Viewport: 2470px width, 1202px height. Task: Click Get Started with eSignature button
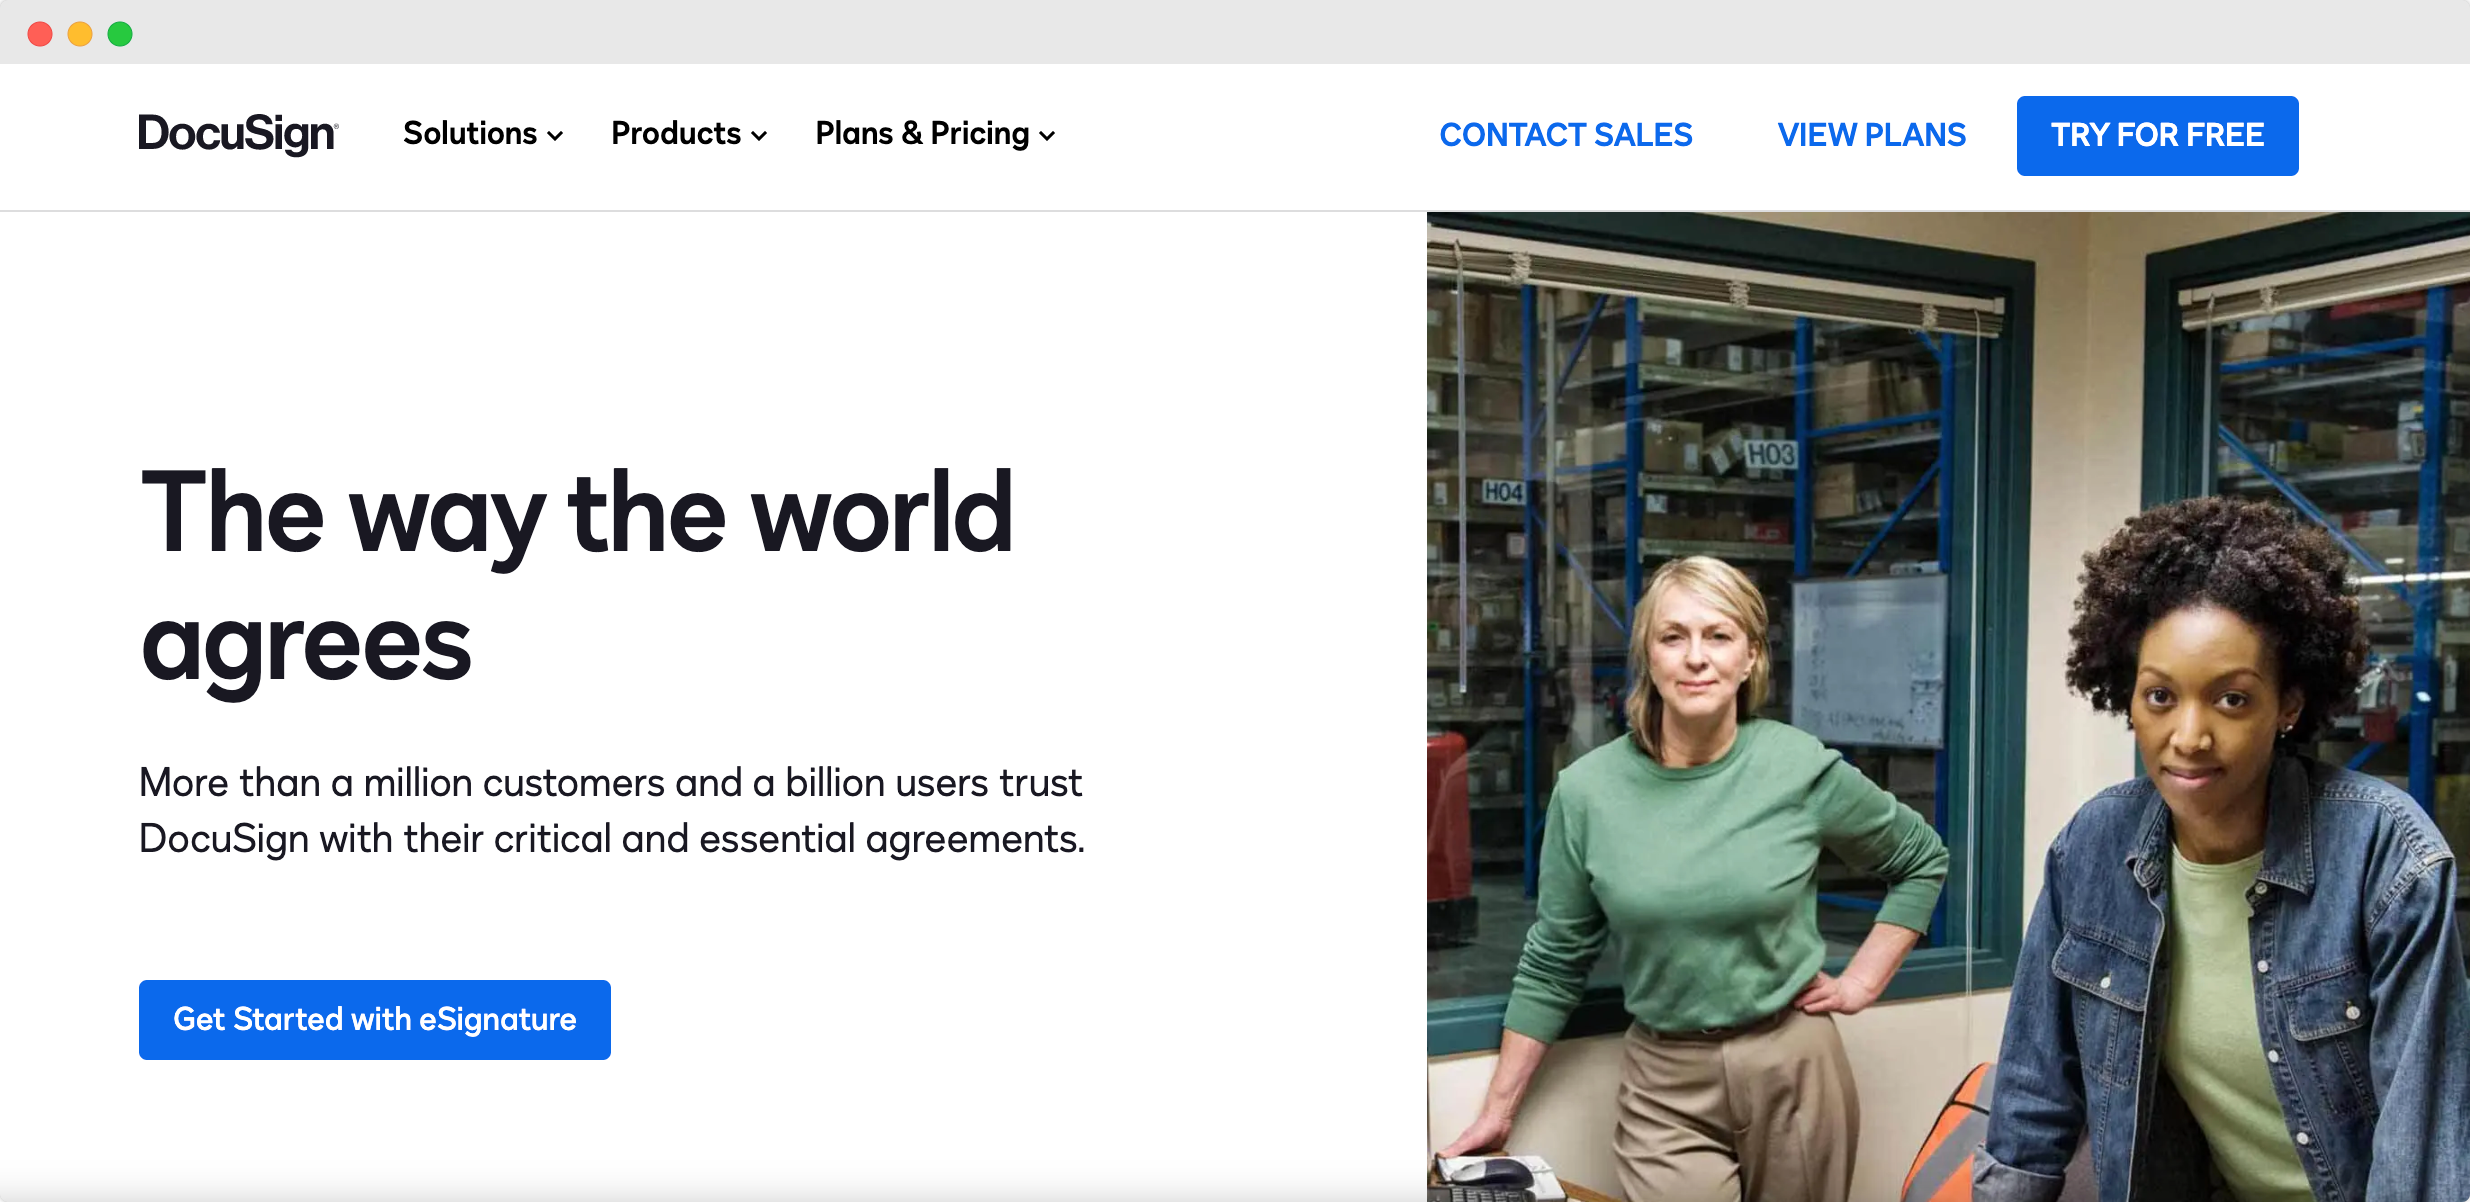pyautogui.click(x=375, y=1020)
